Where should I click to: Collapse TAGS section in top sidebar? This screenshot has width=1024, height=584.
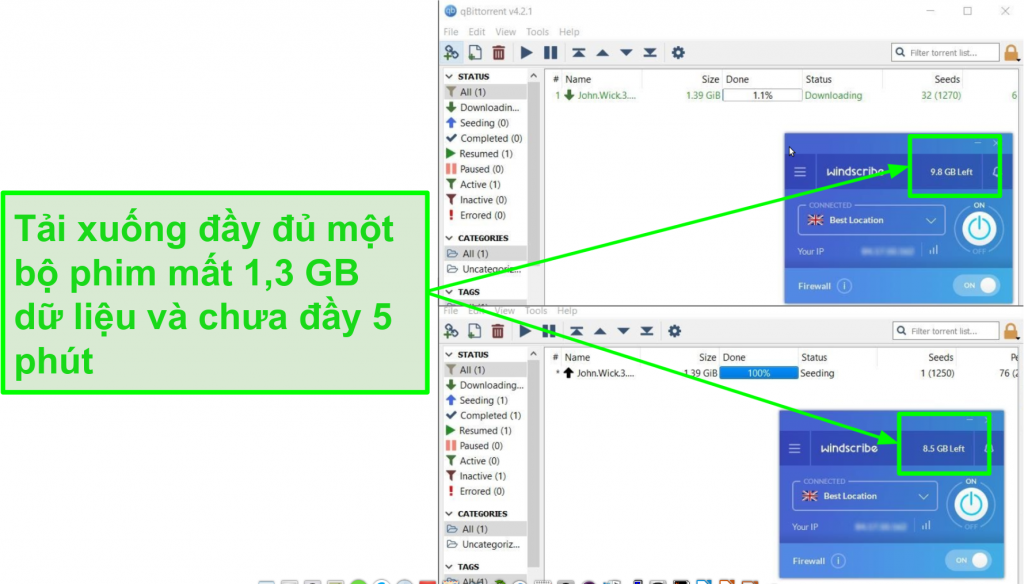click(x=449, y=292)
